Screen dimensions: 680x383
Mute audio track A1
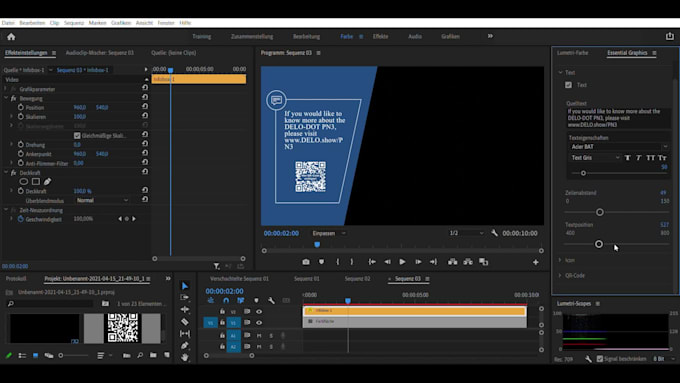coord(259,335)
